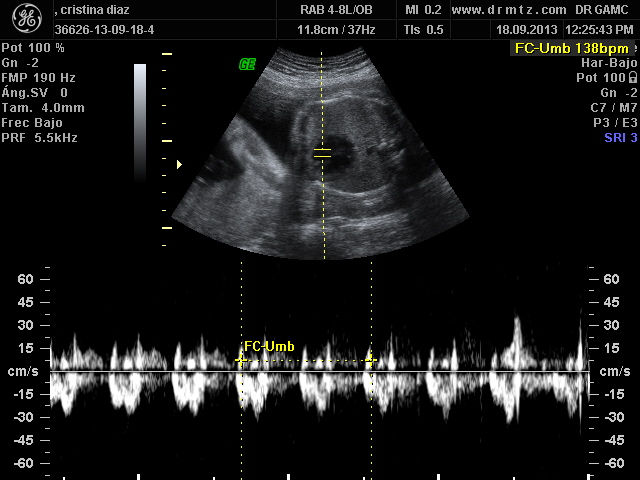Click the focal zone arrow marker
This screenshot has height=480, width=640.
pyautogui.click(x=179, y=164)
